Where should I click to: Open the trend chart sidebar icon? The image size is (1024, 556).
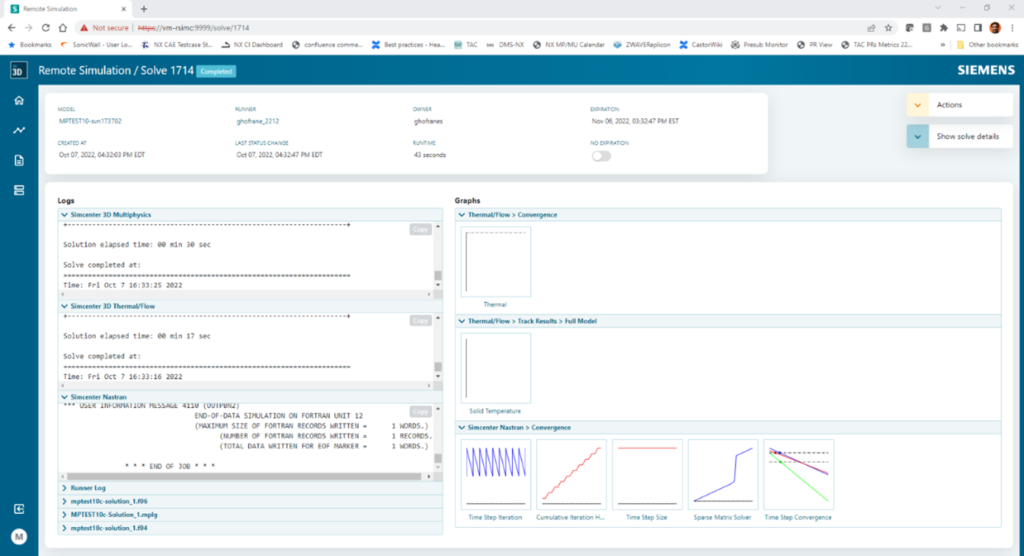(x=18, y=130)
